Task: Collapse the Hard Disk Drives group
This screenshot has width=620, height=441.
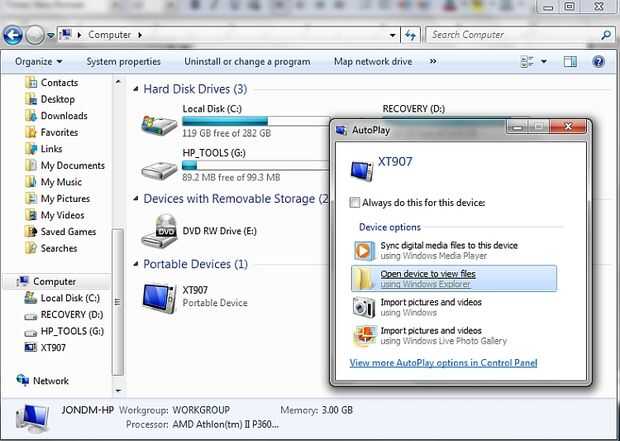Action: 136,89
